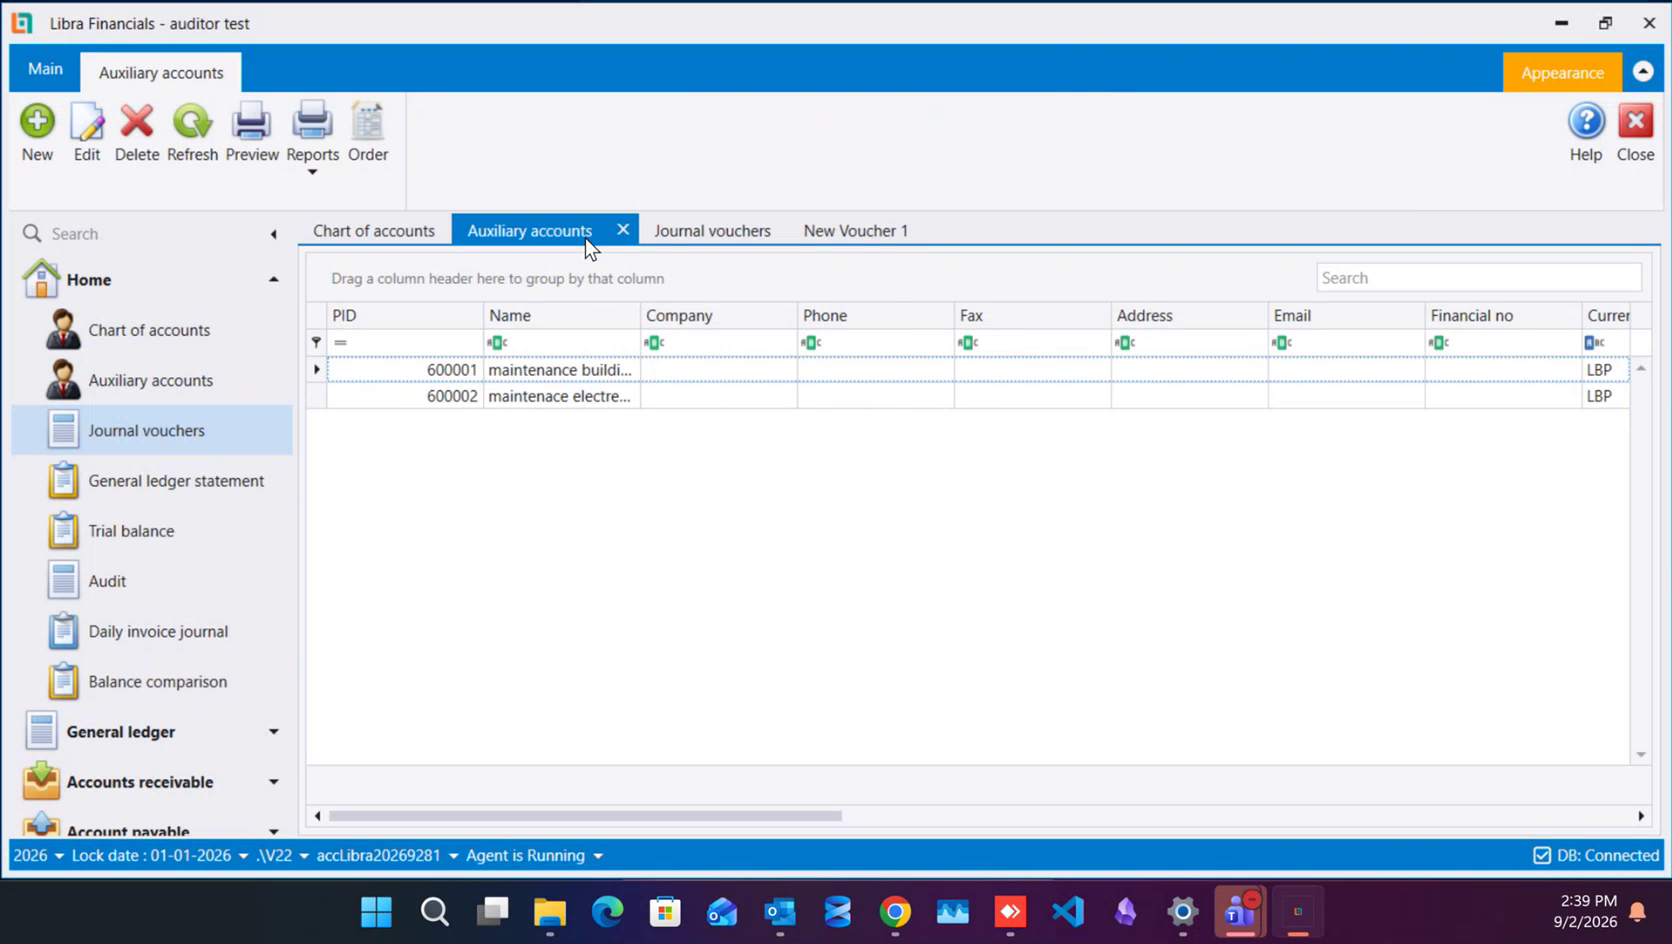Open Daily invoice journal in sidebar
The width and height of the screenshot is (1672, 944).
pos(158,631)
